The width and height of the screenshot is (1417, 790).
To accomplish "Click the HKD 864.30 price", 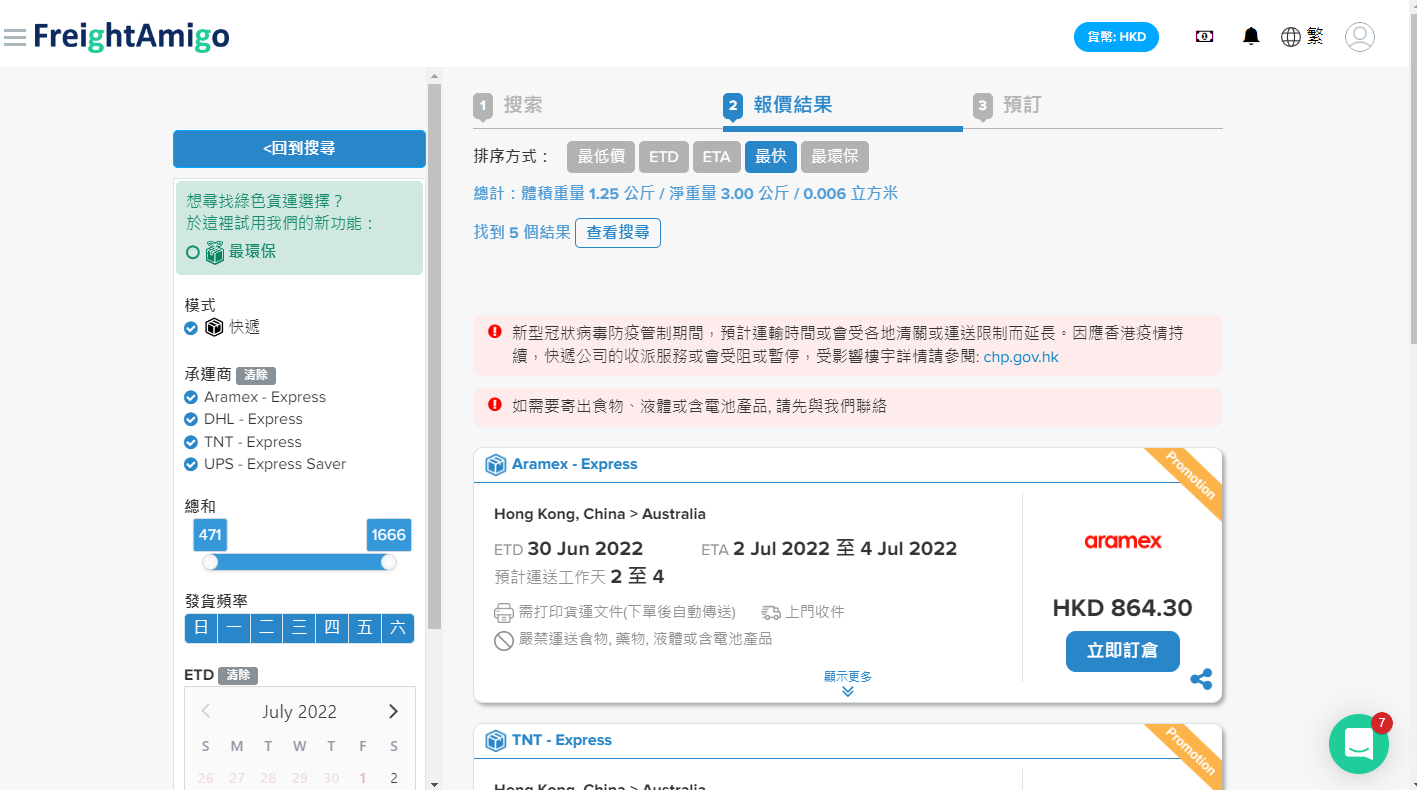I will pos(1123,608).
